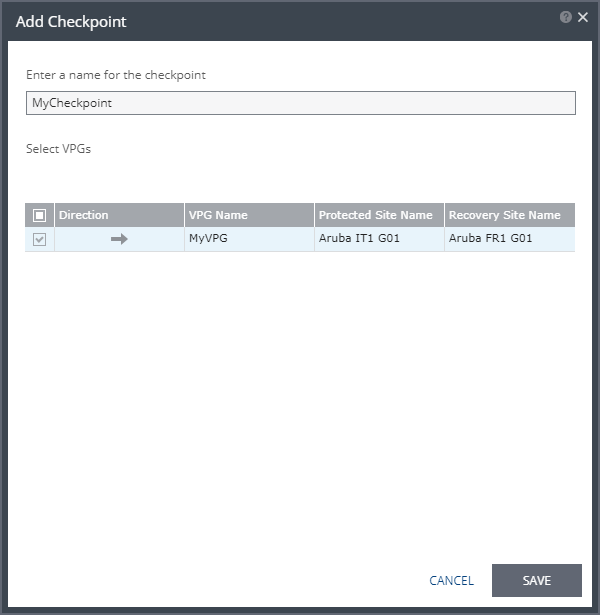Click divider between Direction and VPG Name headers

tap(184, 215)
